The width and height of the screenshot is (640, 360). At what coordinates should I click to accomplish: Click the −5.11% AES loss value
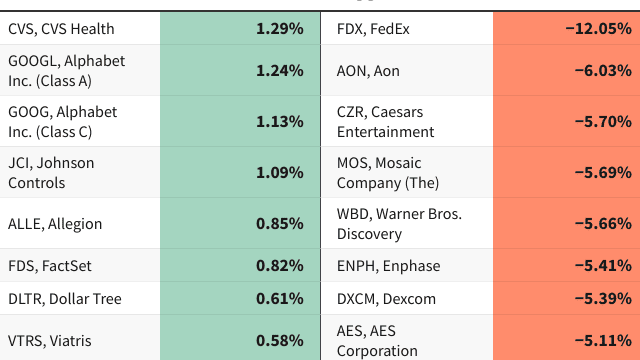point(603,340)
